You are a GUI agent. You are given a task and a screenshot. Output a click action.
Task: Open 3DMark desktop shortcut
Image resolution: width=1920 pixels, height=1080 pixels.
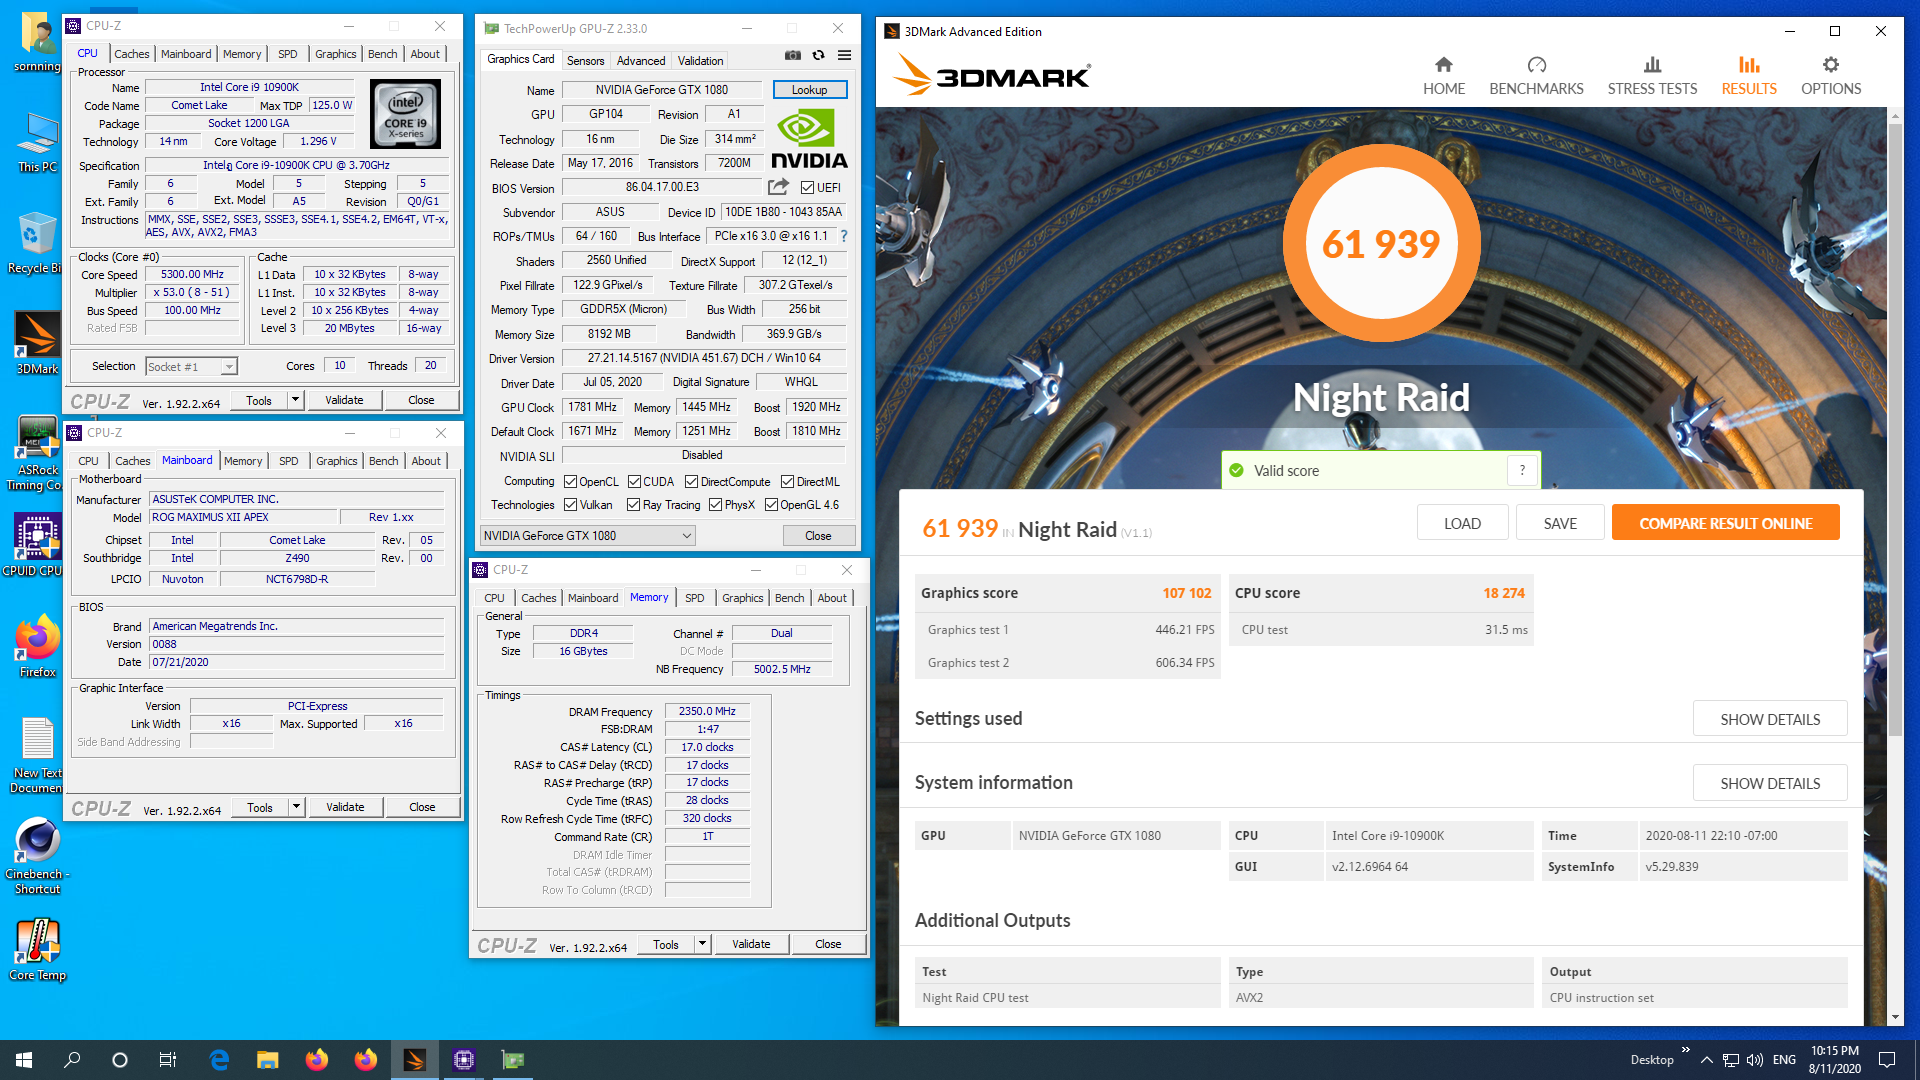(x=37, y=343)
